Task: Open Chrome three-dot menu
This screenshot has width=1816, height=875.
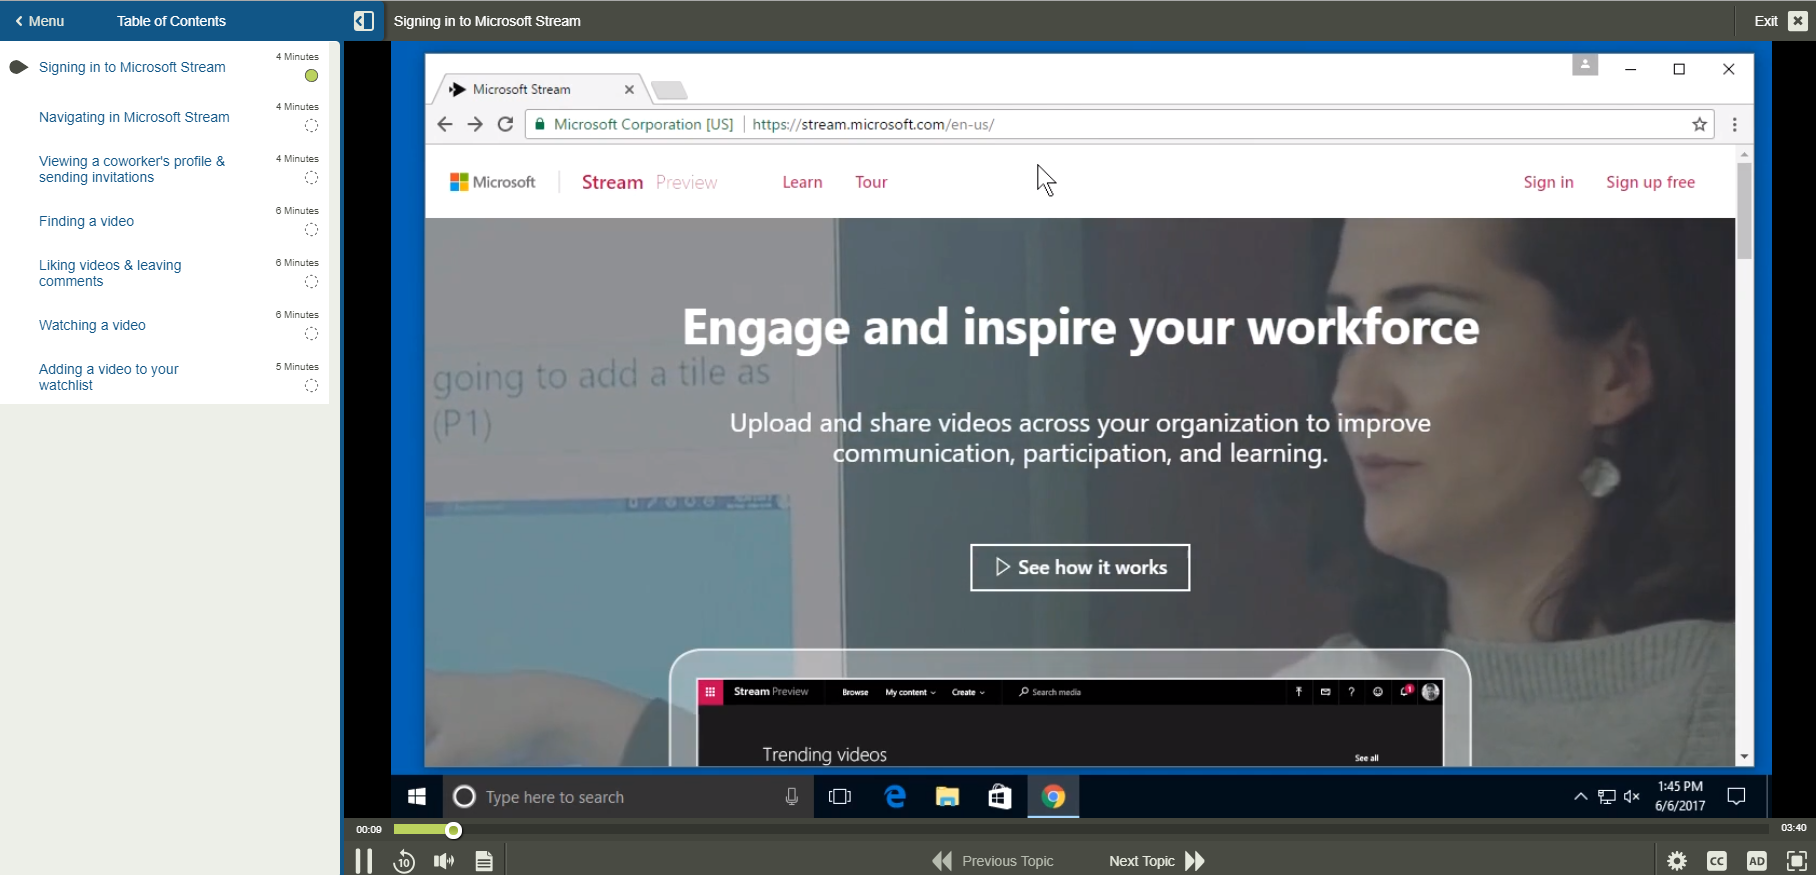Action: pos(1735,124)
